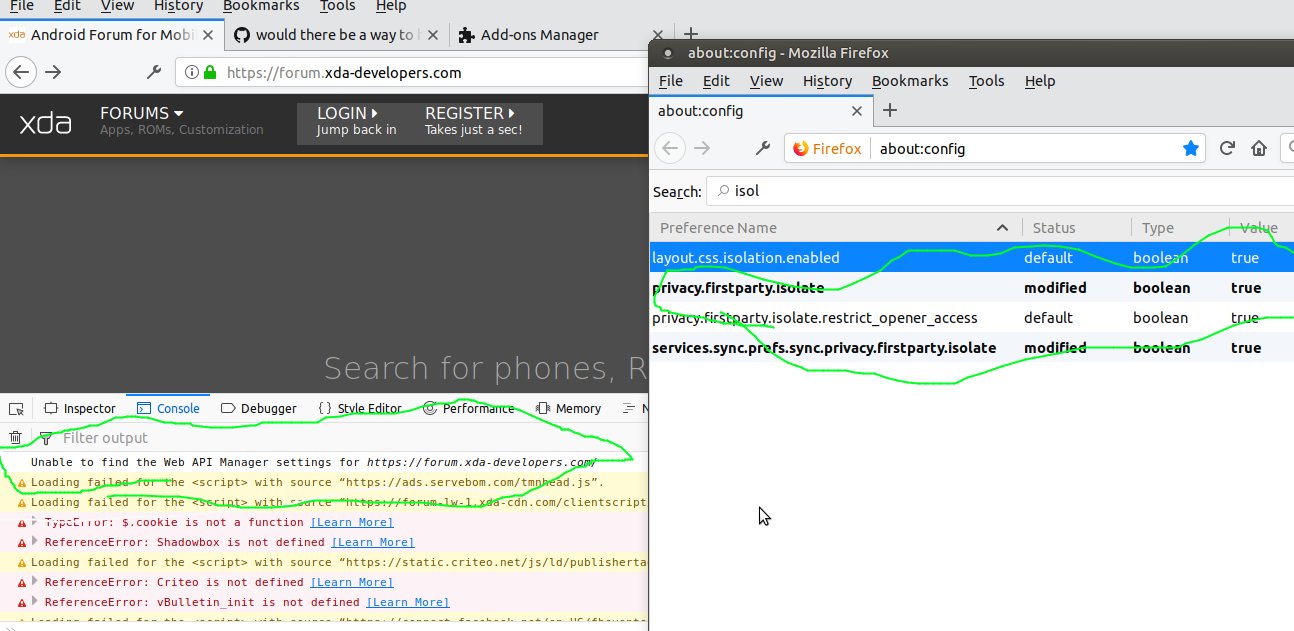Open Learn More link for Shadowbox error
This screenshot has width=1294, height=631.
tap(372, 542)
